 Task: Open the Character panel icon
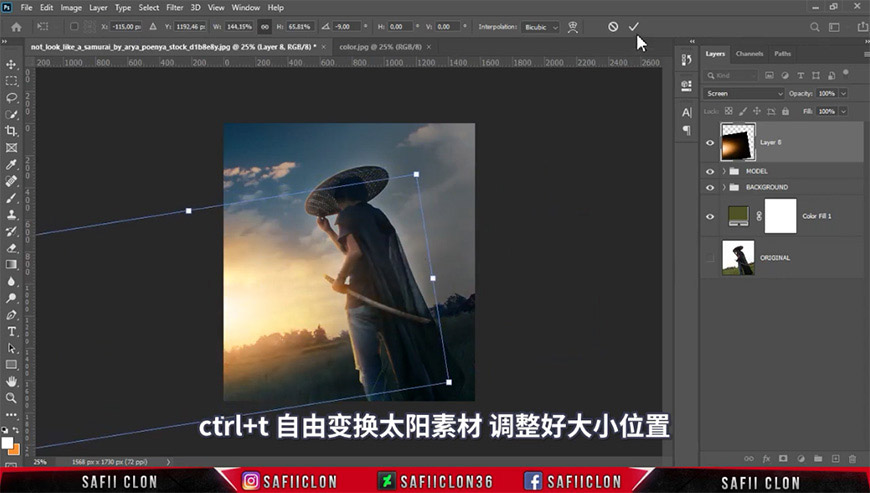pyautogui.click(x=686, y=113)
